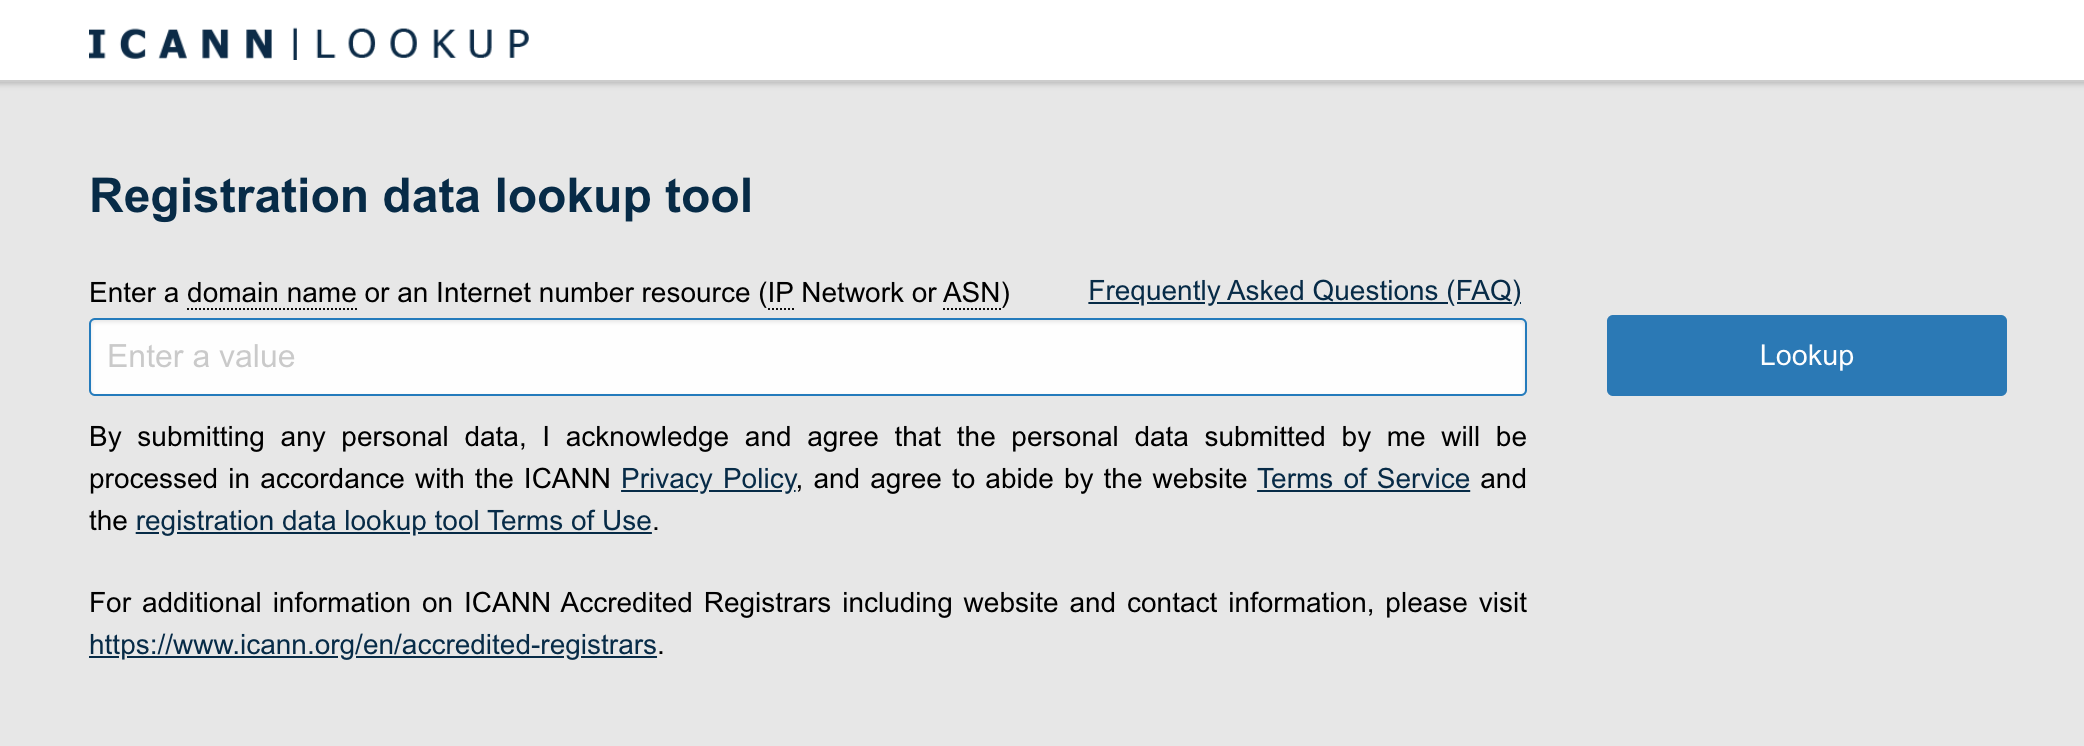Click Terms of Service in the agreement text

point(1363,479)
